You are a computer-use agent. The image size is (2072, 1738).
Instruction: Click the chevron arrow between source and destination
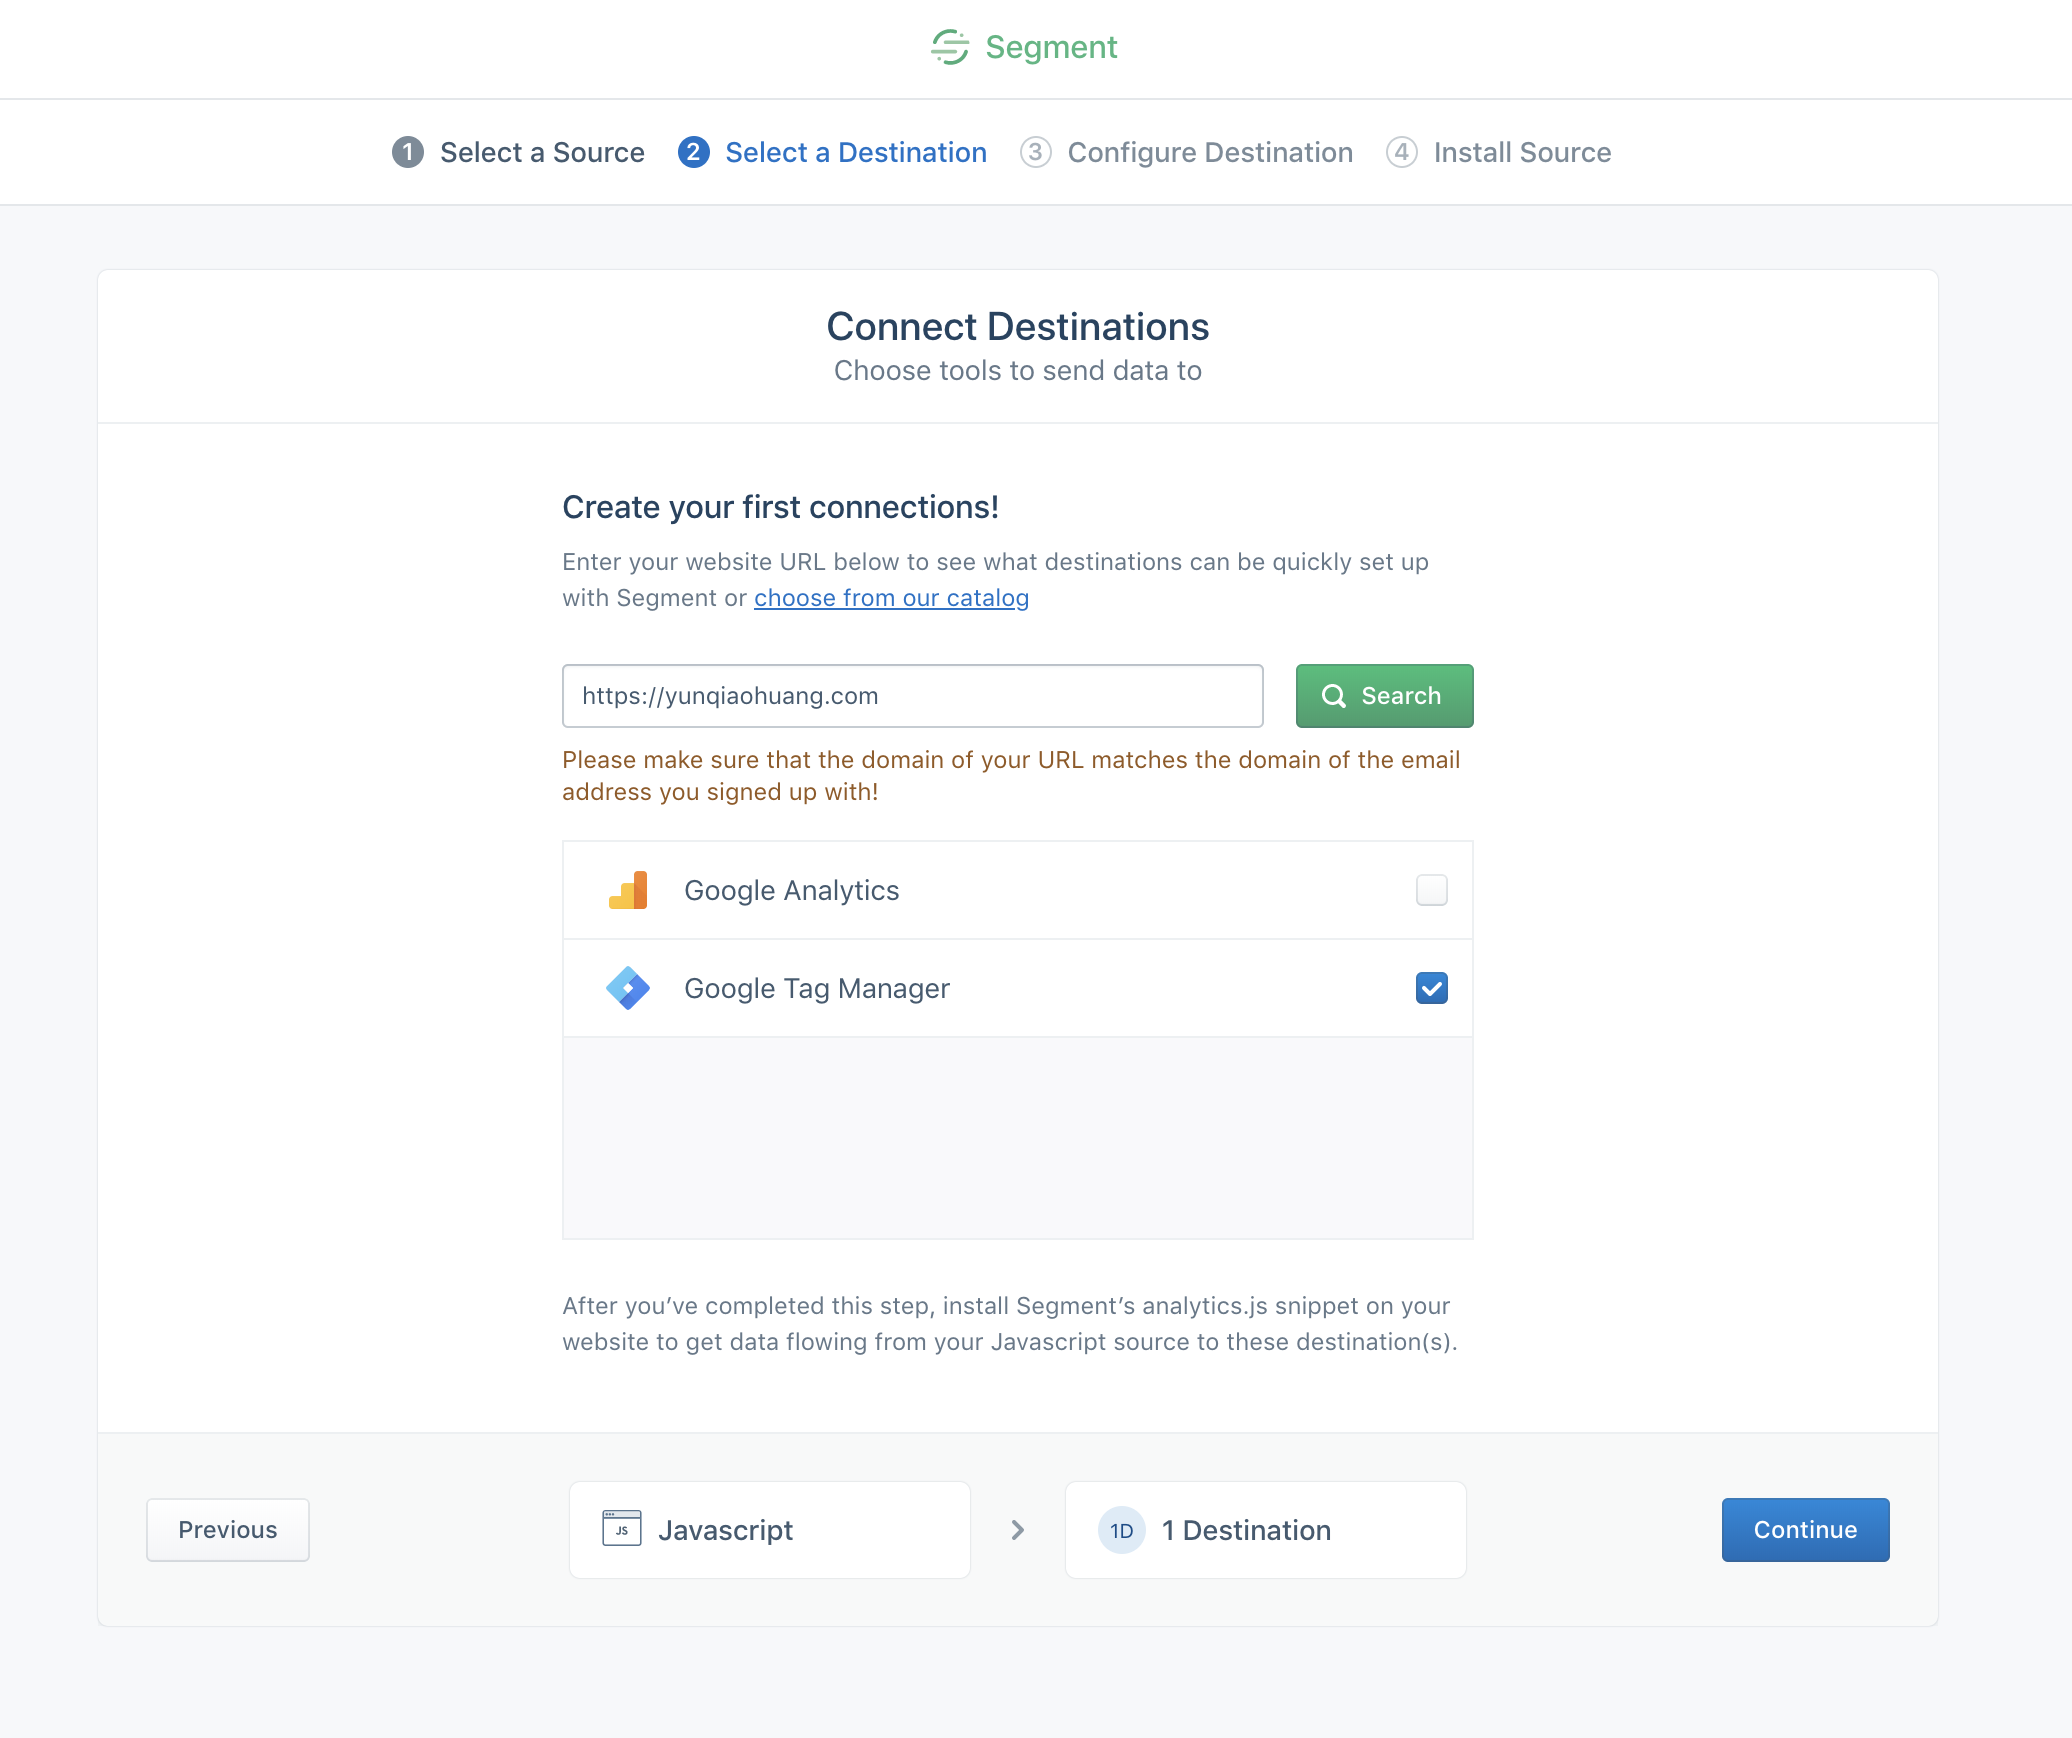click(x=1018, y=1530)
